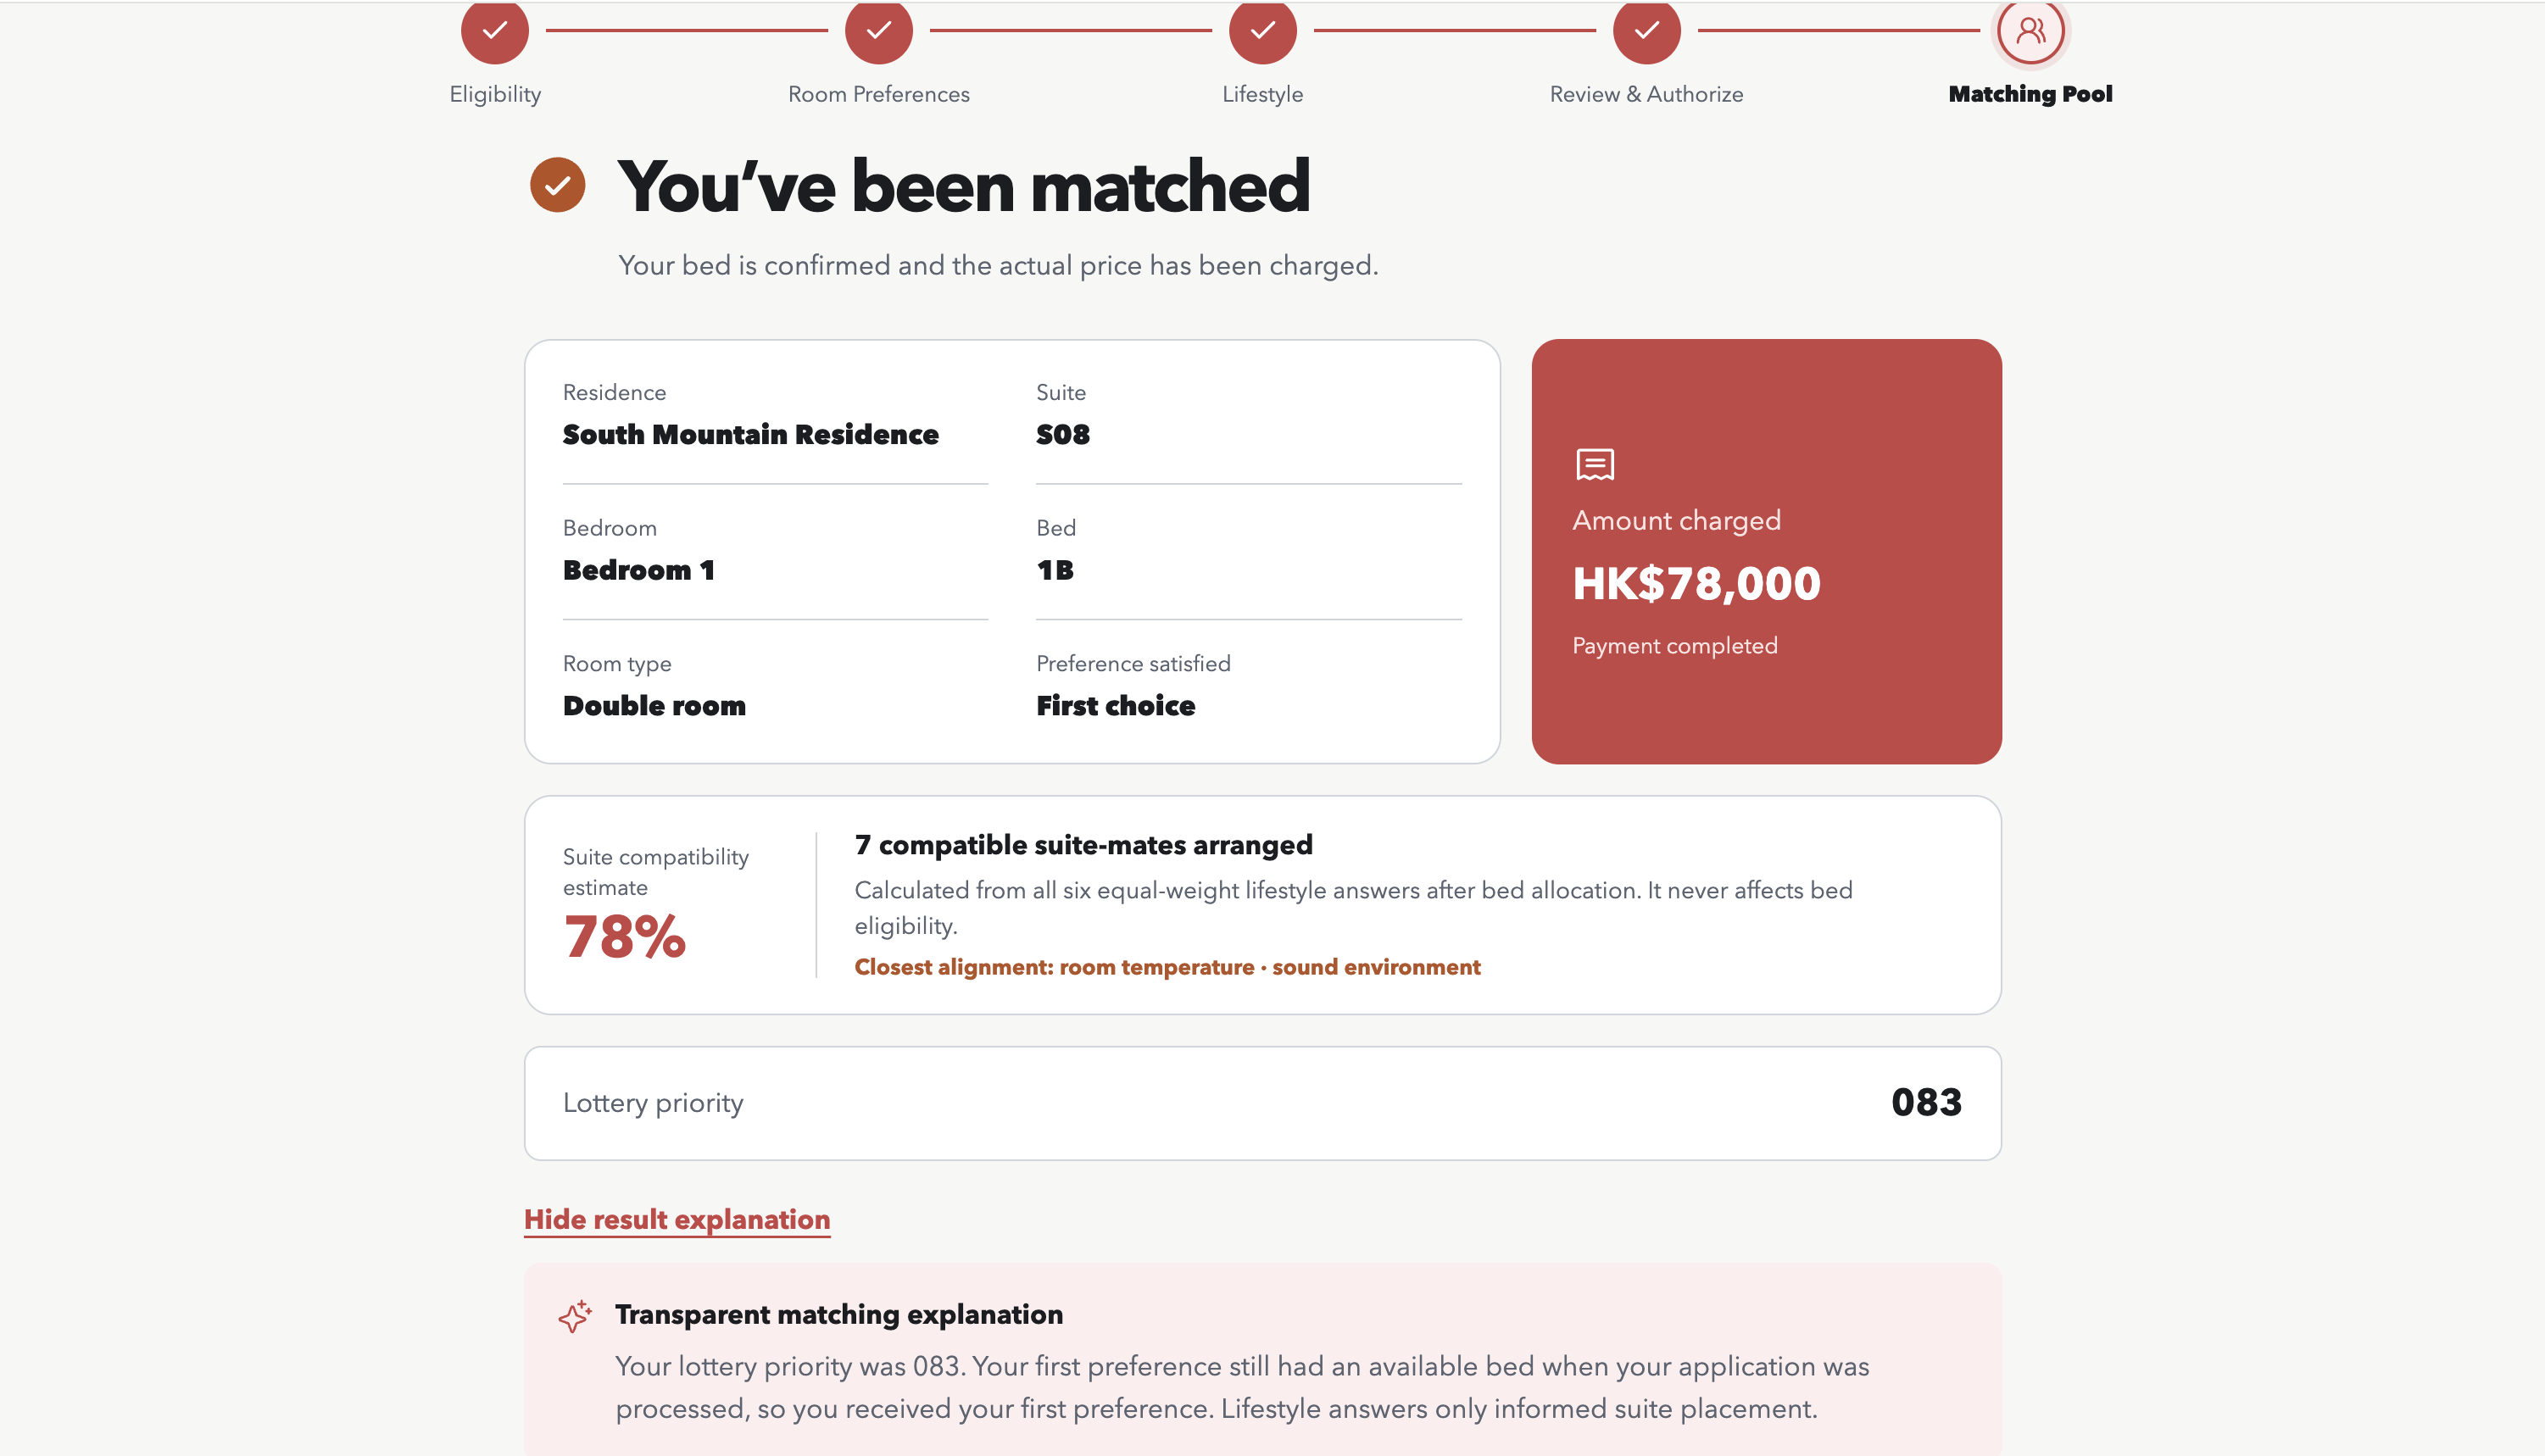Screen dimensions: 2545x1456
Task: Click the orange matched confirmation checkmark
Action: point(558,185)
